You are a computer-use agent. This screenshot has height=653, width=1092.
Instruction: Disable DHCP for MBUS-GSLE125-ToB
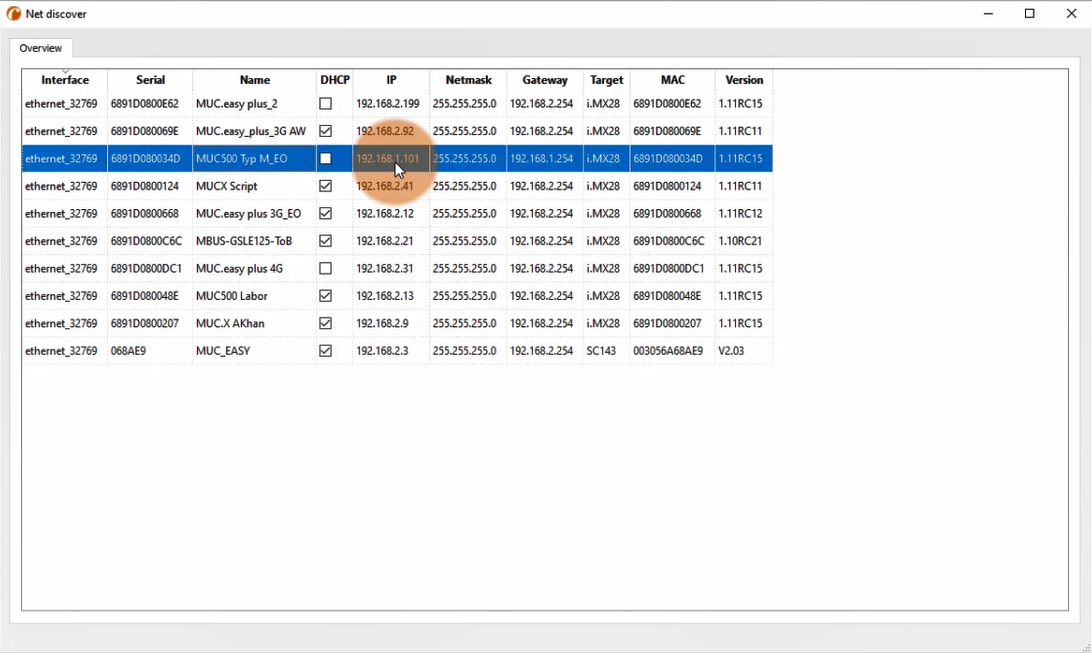(325, 241)
